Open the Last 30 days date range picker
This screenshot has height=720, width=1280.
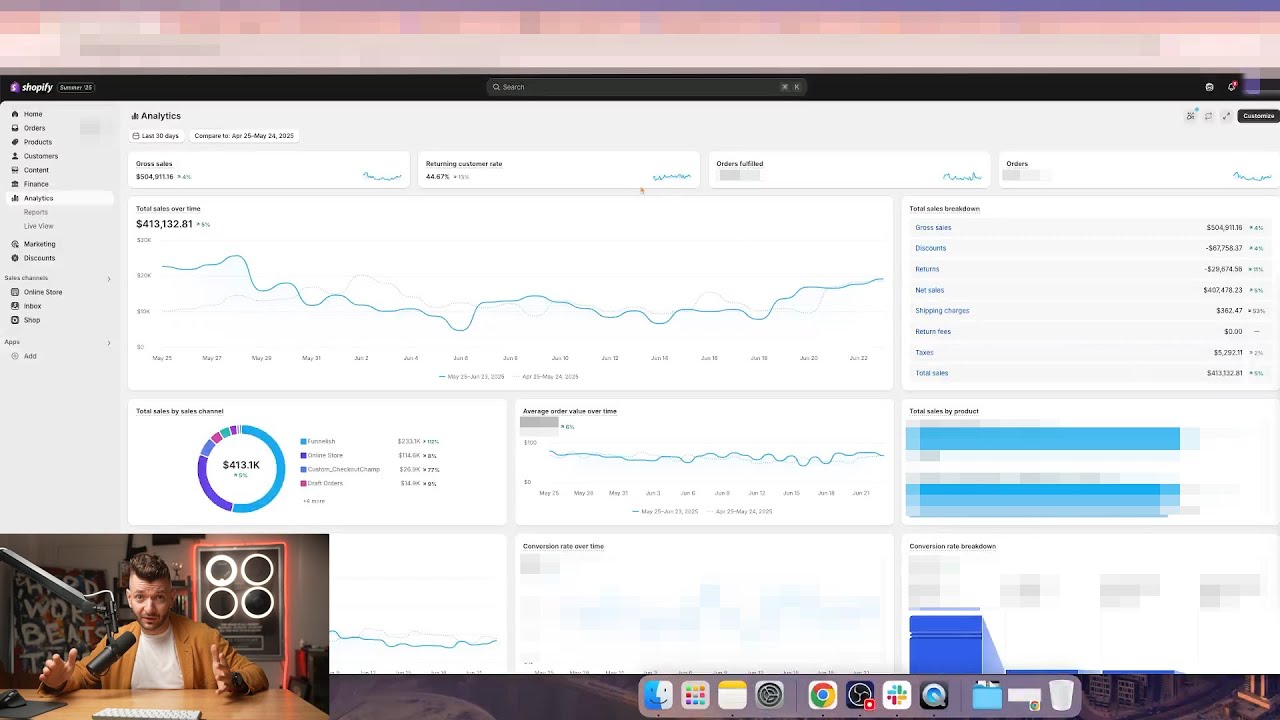(x=156, y=136)
